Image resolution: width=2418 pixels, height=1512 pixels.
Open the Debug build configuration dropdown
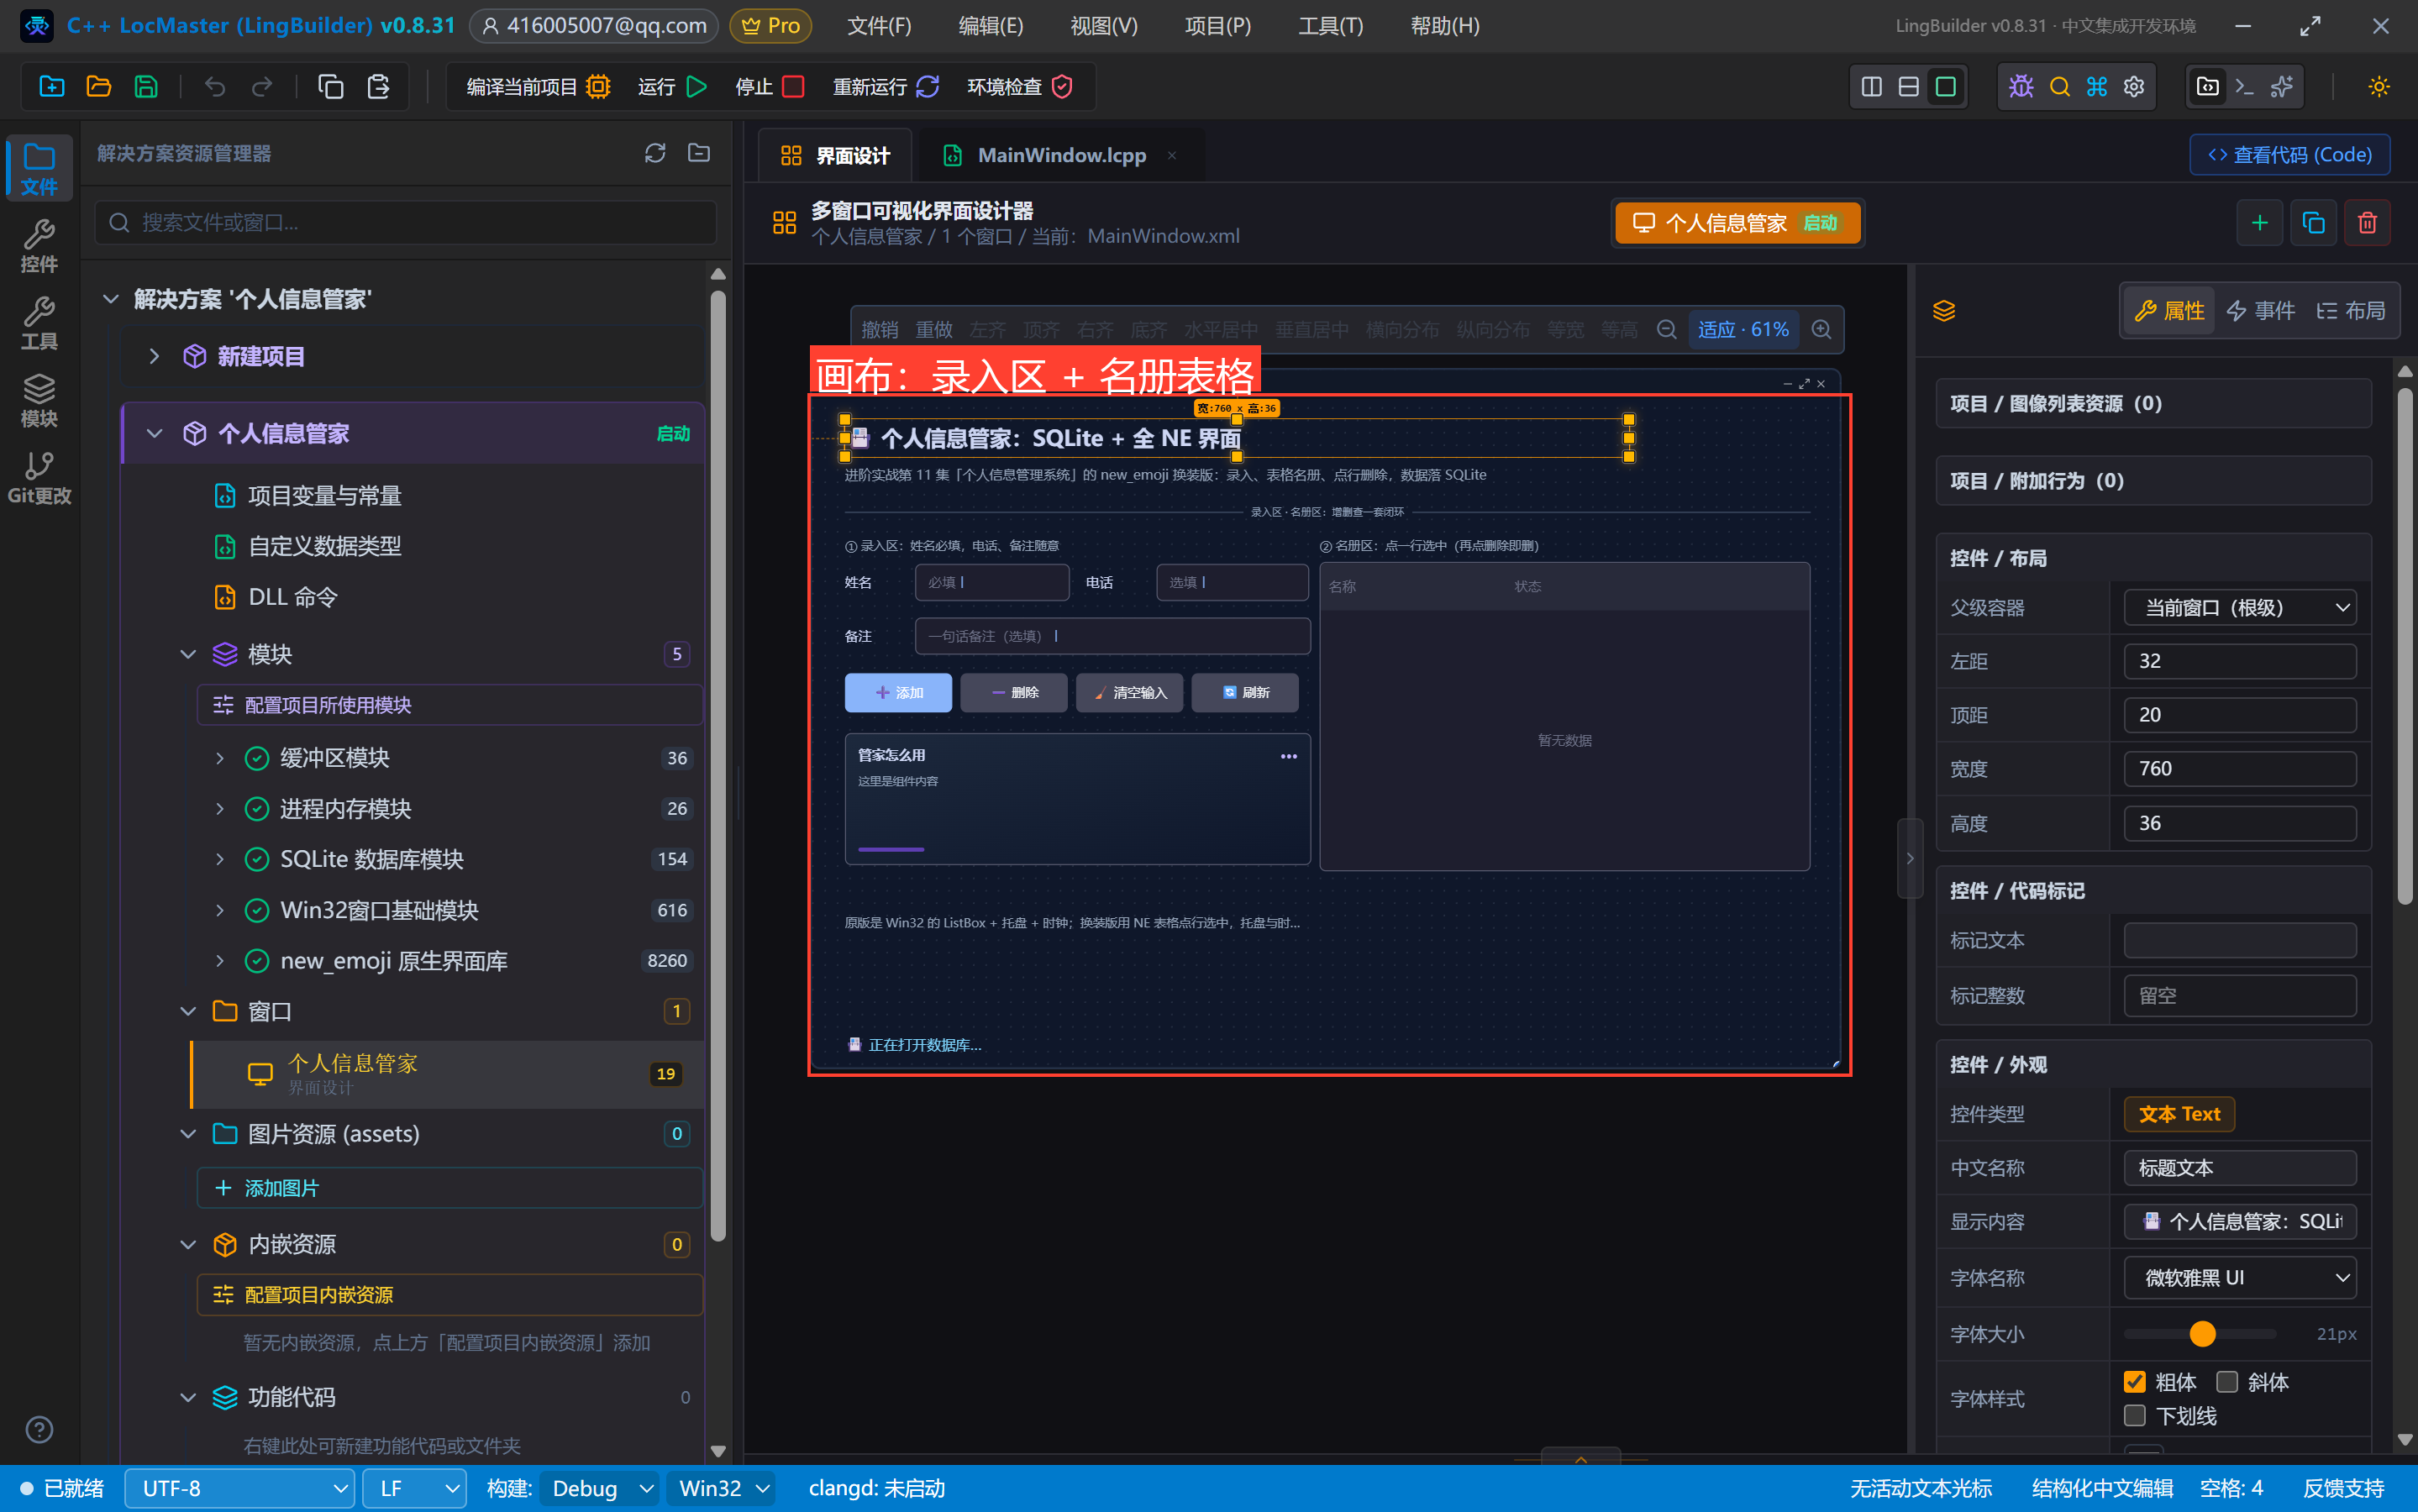tap(600, 1488)
